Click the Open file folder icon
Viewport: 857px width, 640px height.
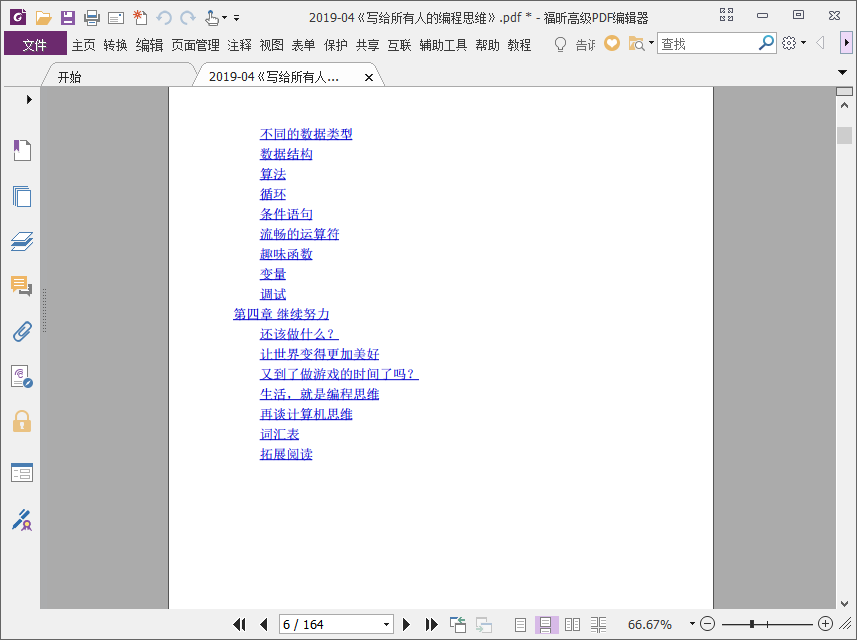[43, 18]
